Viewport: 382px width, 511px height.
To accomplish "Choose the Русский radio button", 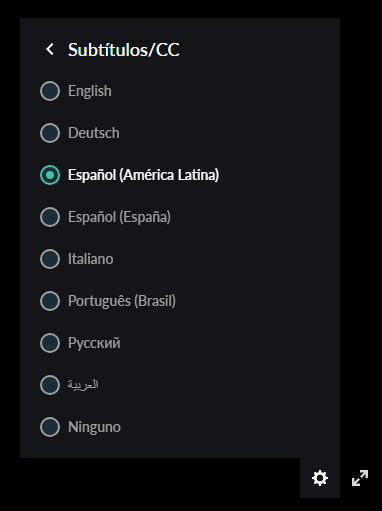I will tap(50, 343).
